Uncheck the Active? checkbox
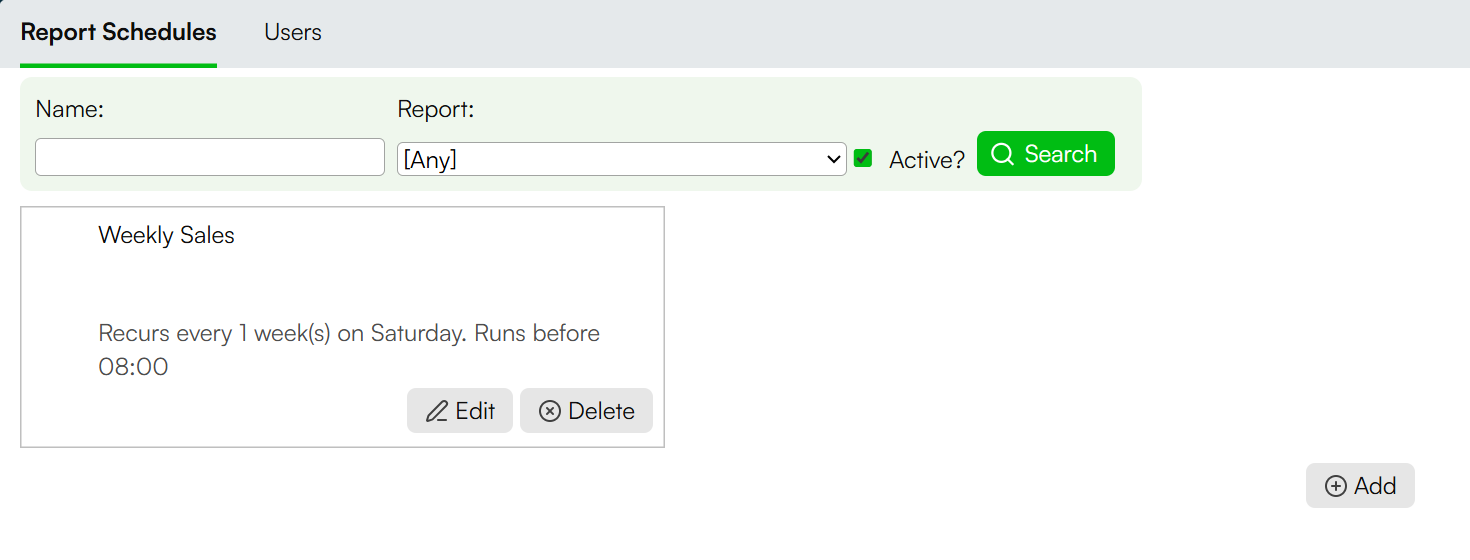 point(863,158)
